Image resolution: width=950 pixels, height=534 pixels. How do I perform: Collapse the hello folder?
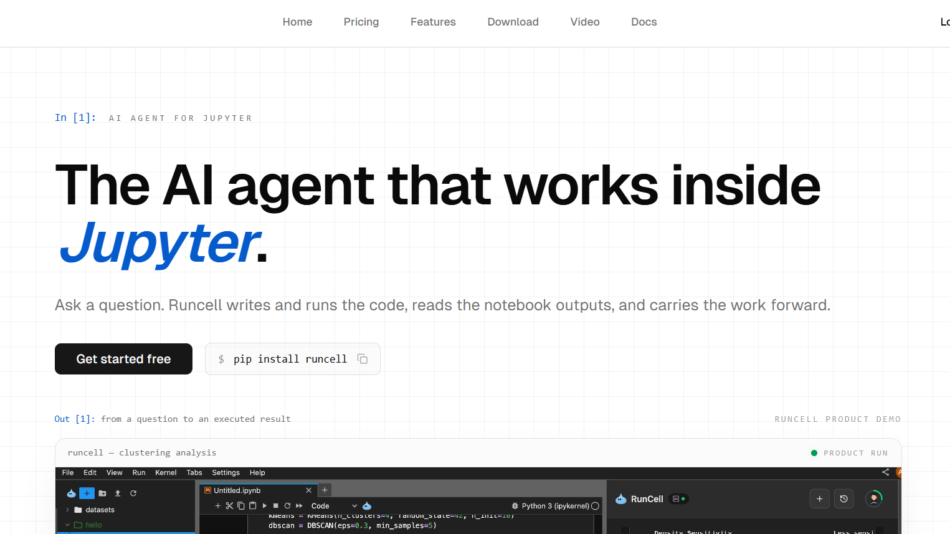coord(67,525)
